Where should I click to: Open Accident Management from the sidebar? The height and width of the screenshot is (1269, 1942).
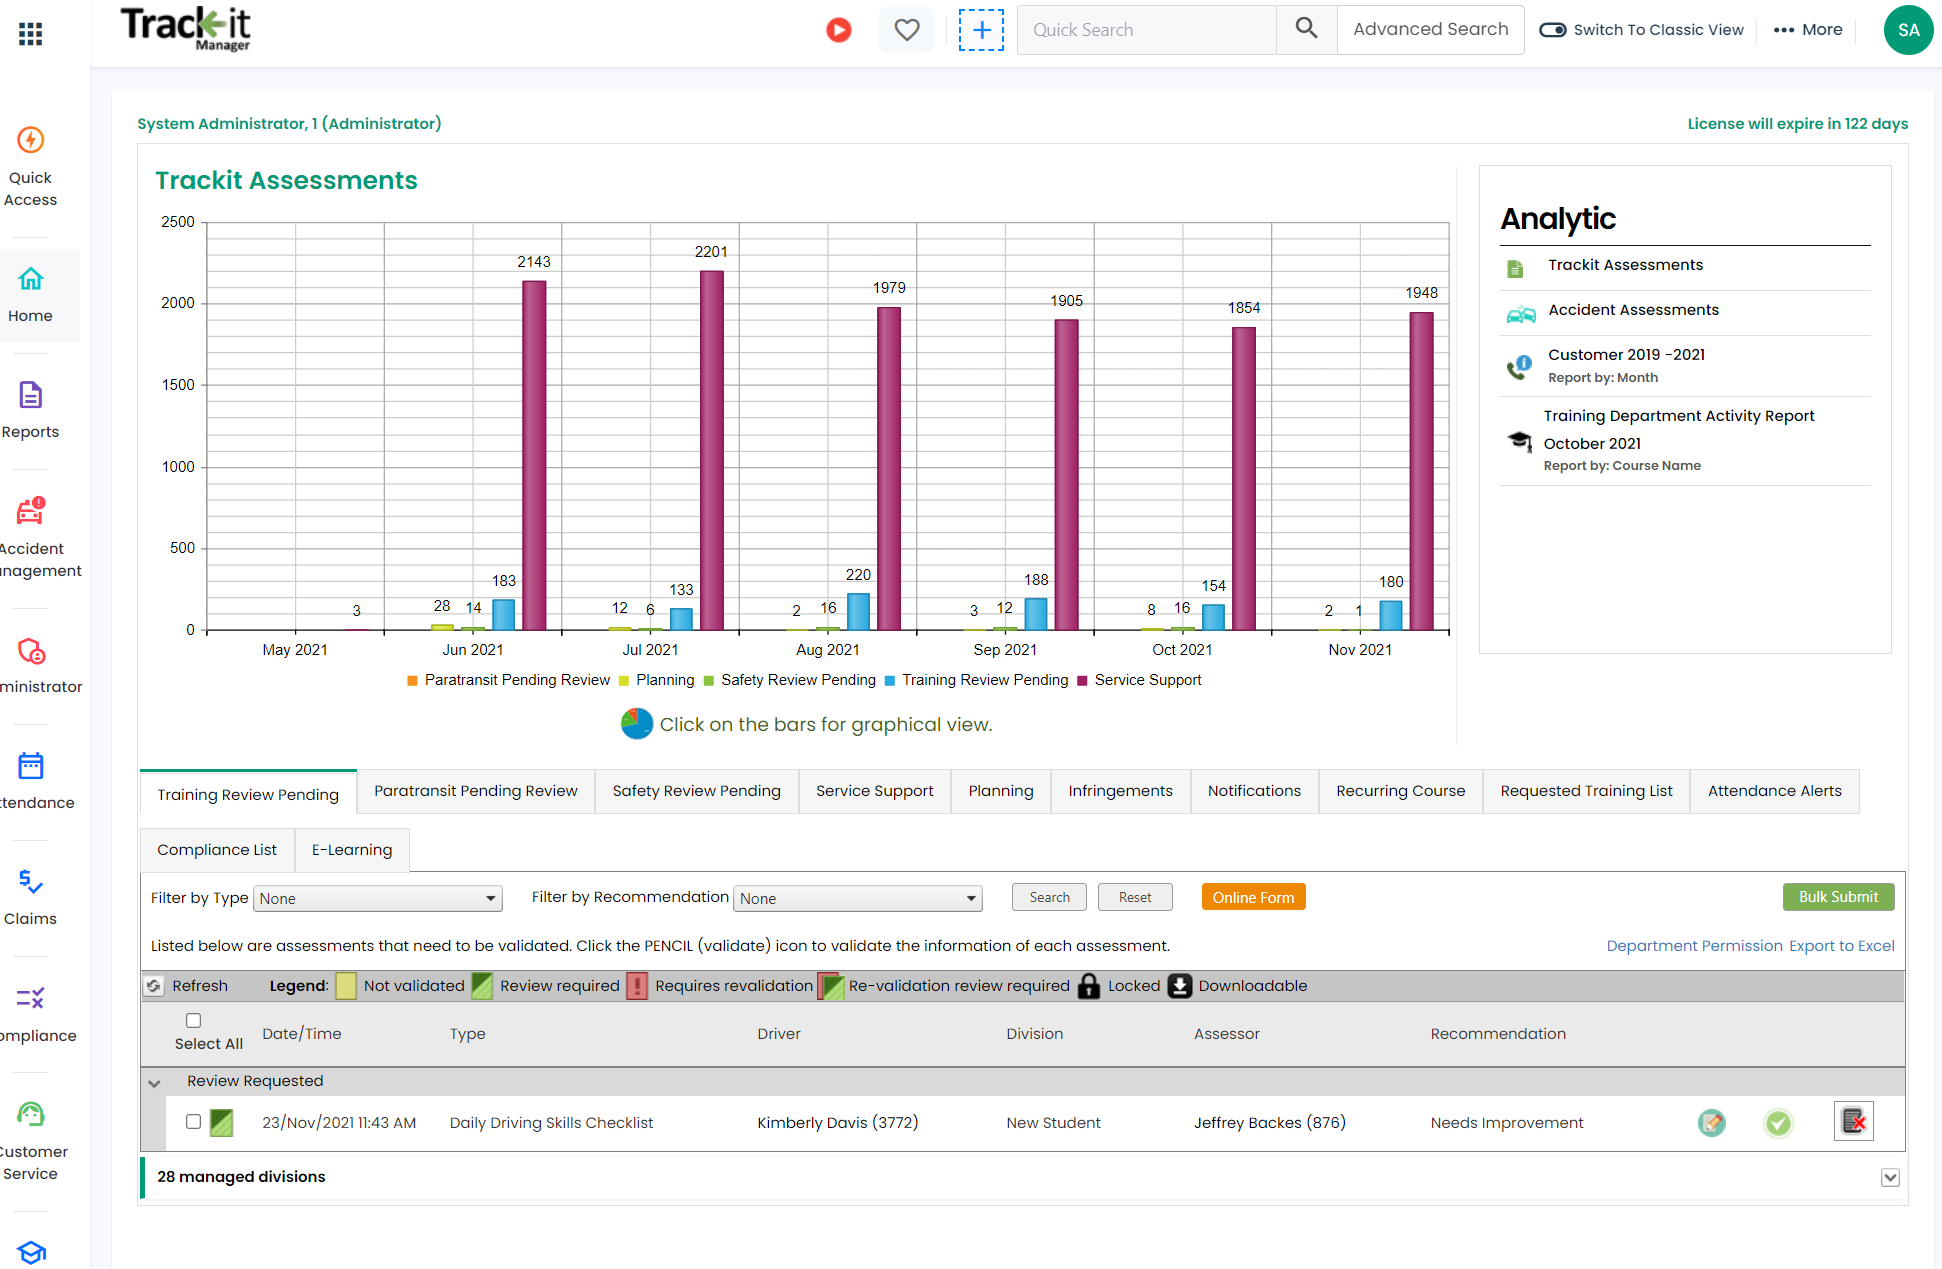[x=30, y=525]
